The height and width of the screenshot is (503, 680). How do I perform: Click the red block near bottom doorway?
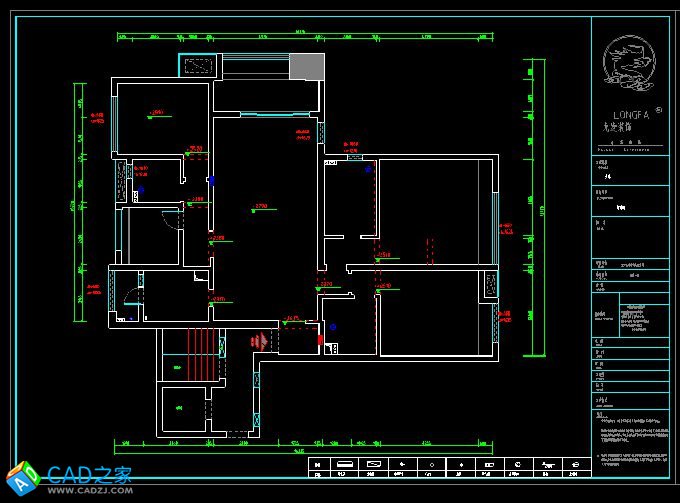click(320, 340)
